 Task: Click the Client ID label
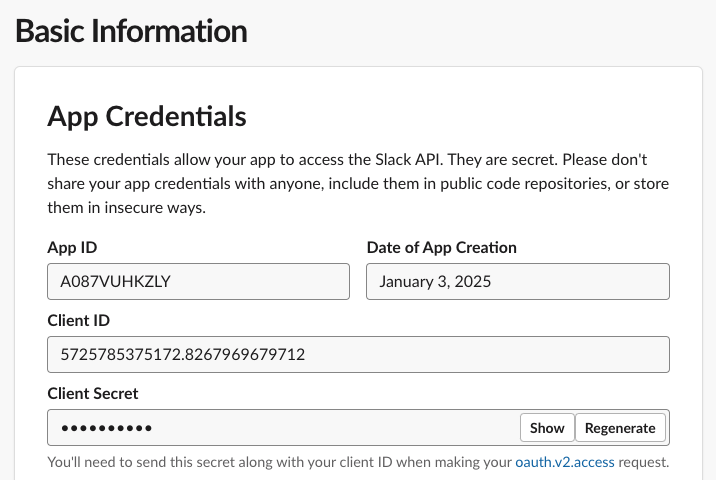(78, 320)
